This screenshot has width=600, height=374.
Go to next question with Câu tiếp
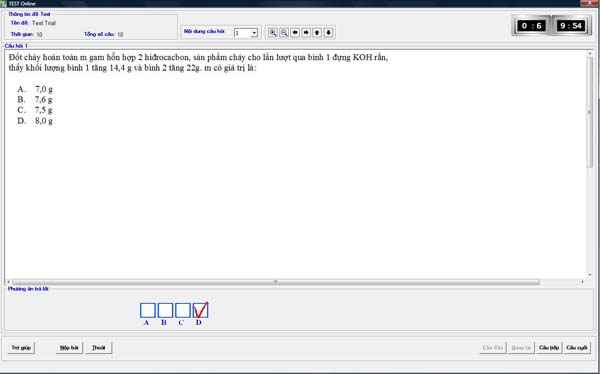[x=549, y=348]
